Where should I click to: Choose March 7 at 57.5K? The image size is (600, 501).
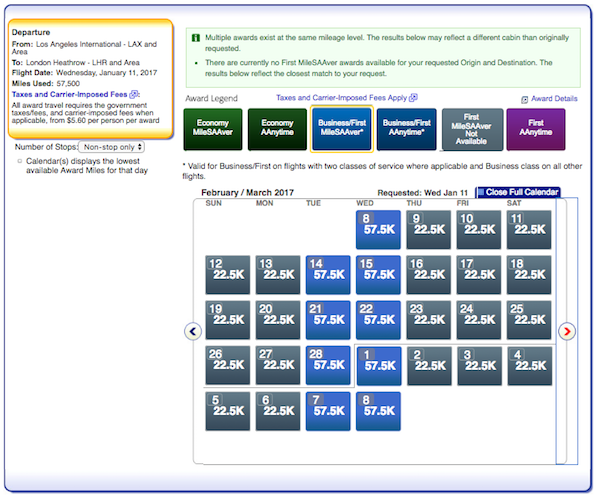pyautogui.click(x=328, y=411)
